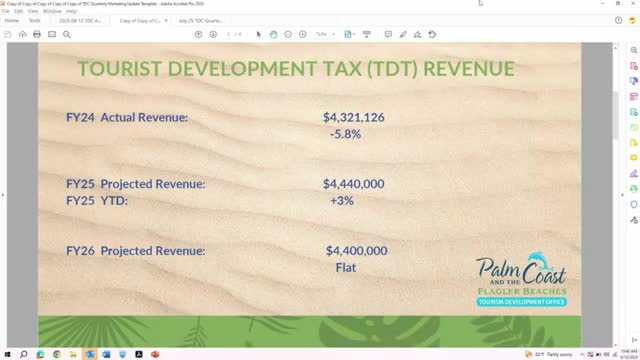Expand pane icon at bottom right

[634, 340]
